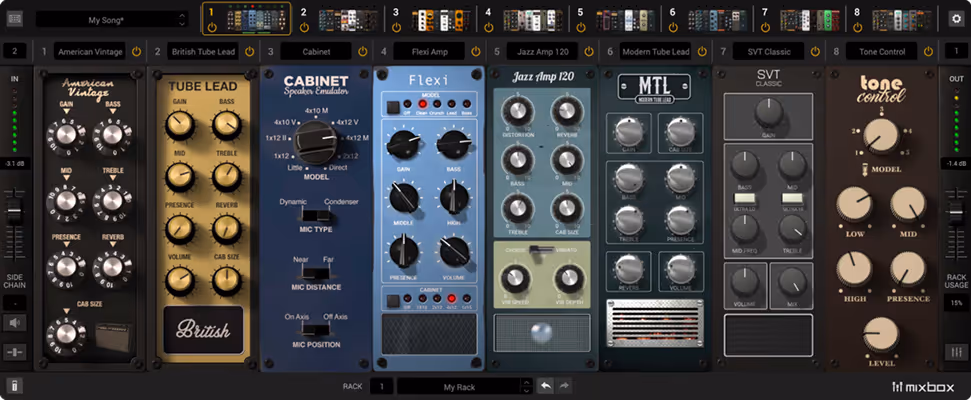Bypass the Flexi Amp slot
The width and height of the screenshot is (971, 400).
476,51
